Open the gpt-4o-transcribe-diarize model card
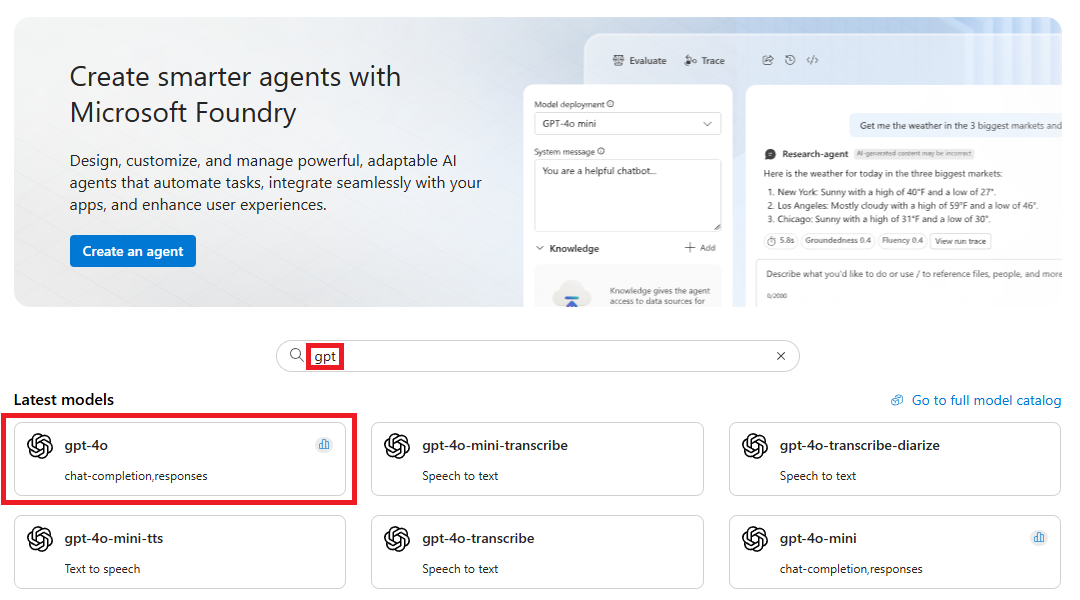The height and width of the screenshot is (600, 1080). point(895,459)
